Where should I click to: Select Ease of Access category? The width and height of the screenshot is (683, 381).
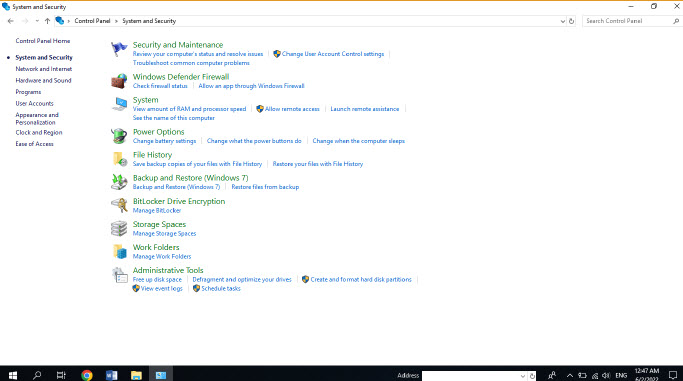[x=34, y=144]
